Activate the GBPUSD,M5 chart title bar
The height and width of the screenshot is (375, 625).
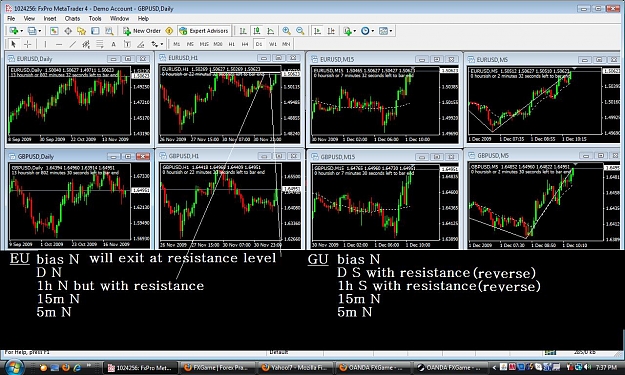coord(542,155)
